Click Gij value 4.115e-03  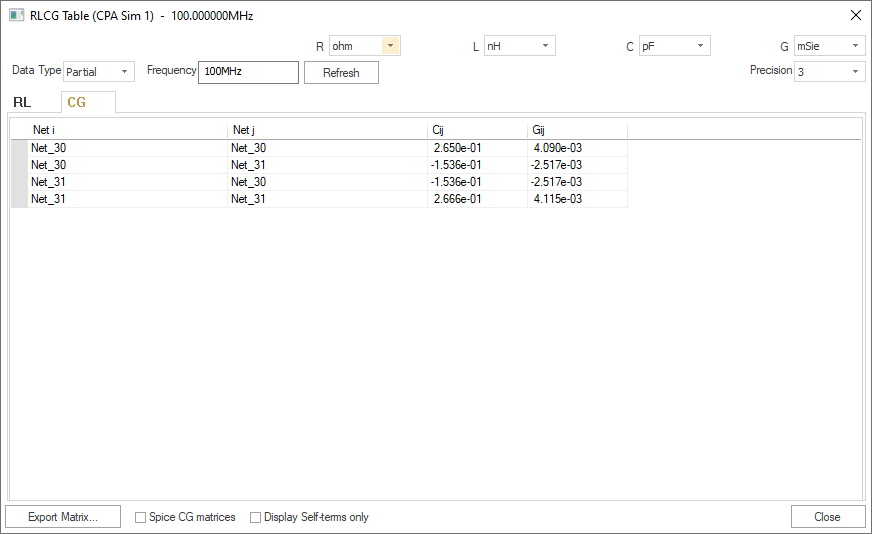coord(558,199)
